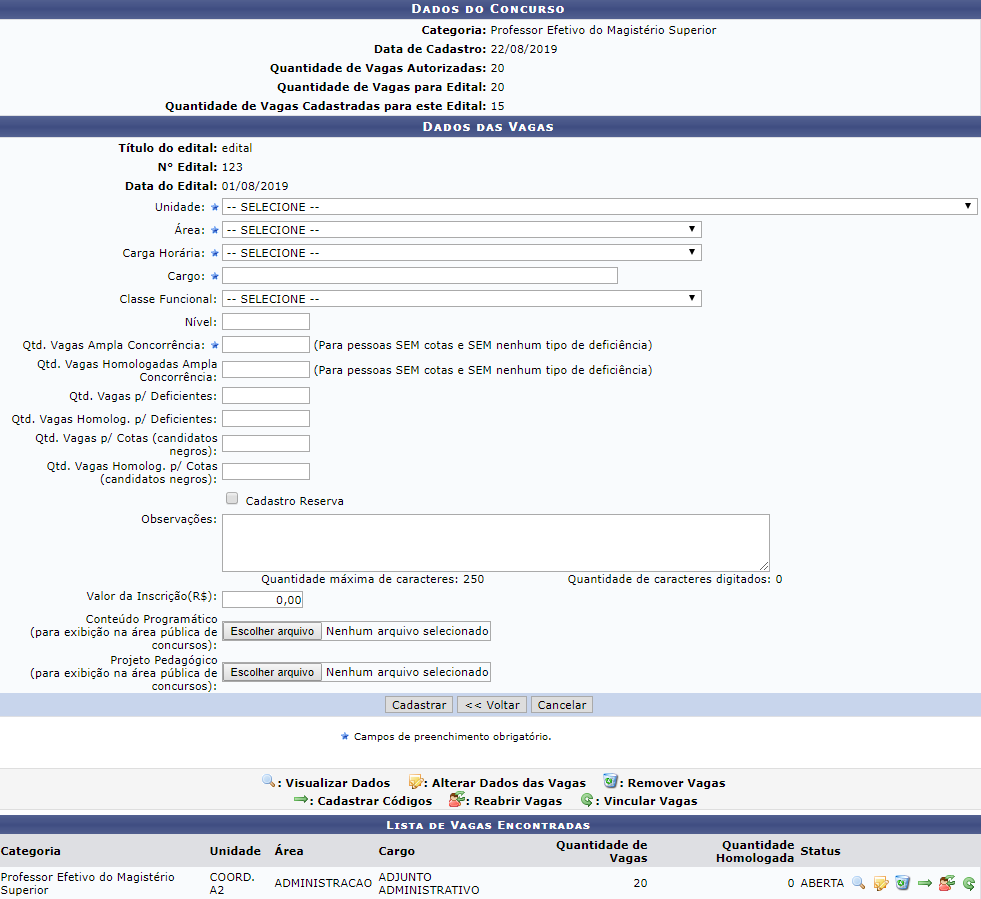This screenshot has width=981, height=899.
Task: Expand the Classe Funcional dropdown
Action: 461,299
